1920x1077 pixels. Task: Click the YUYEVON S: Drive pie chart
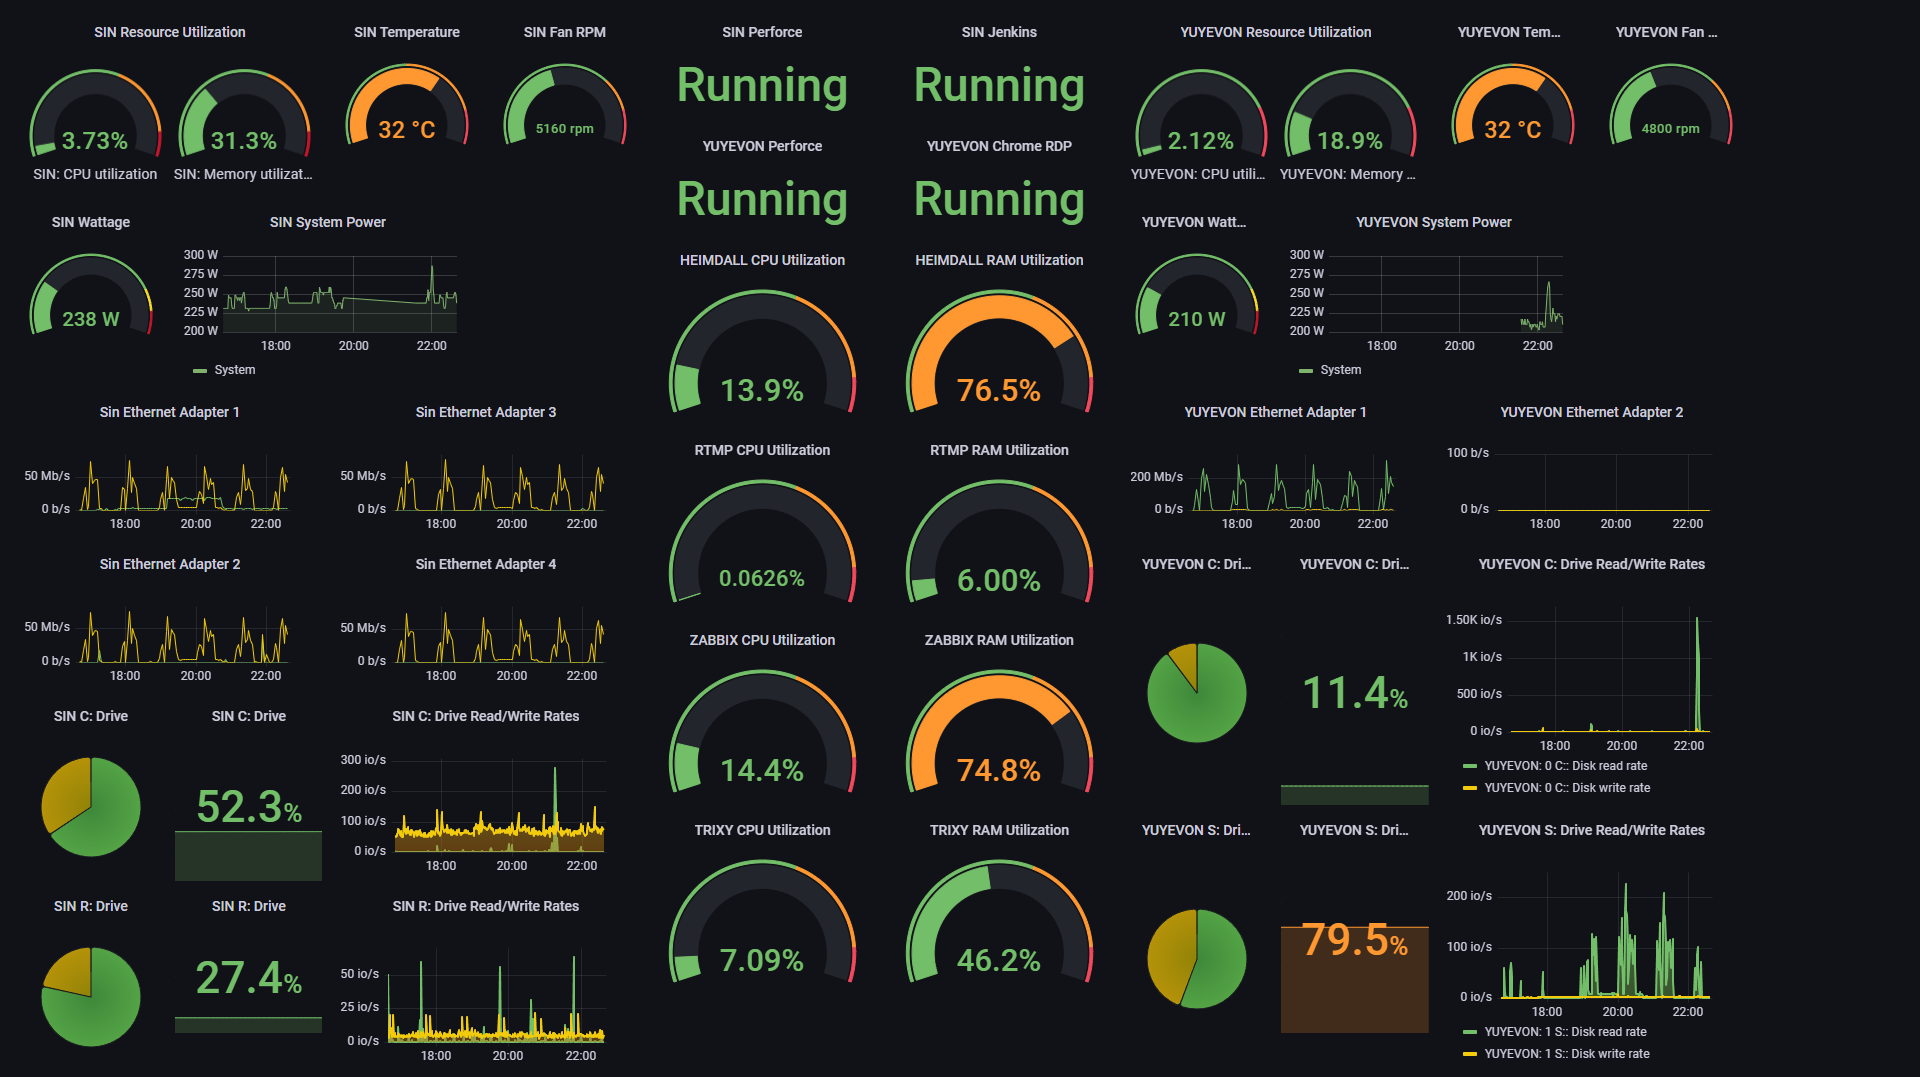(1197, 959)
